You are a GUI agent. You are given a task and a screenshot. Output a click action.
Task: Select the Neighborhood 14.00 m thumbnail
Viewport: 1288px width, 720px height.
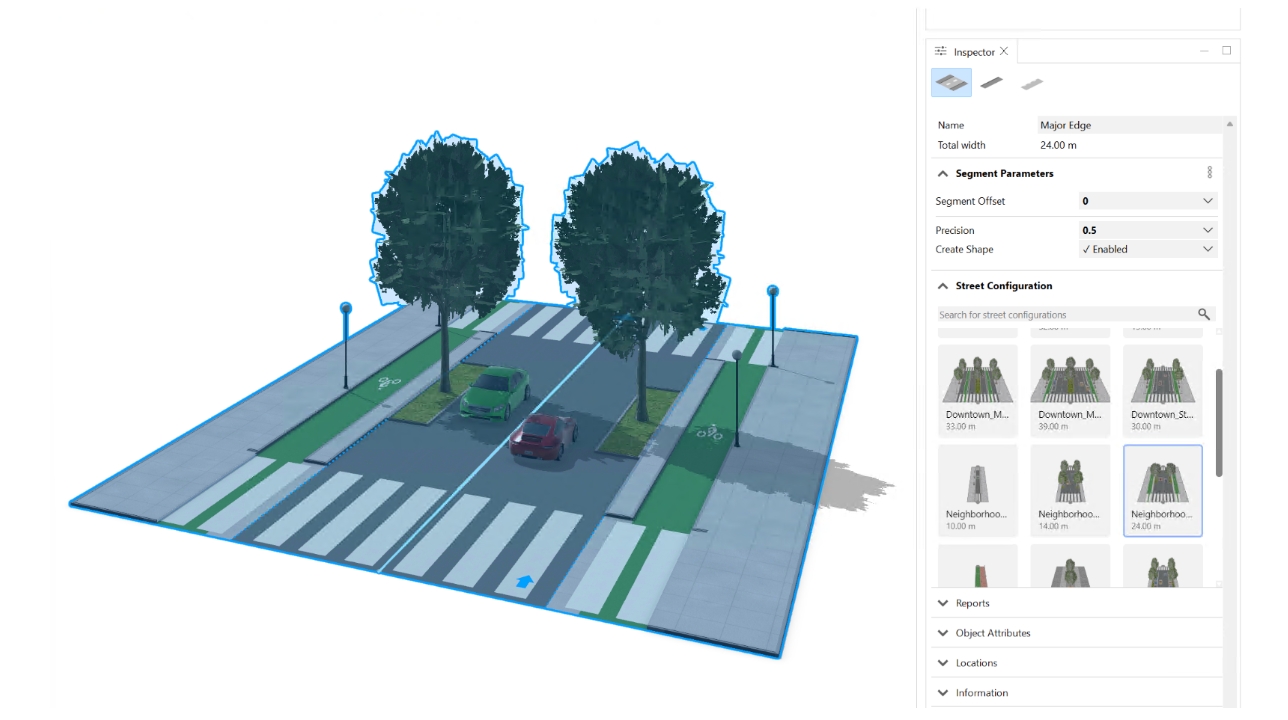click(x=1070, y=490)
